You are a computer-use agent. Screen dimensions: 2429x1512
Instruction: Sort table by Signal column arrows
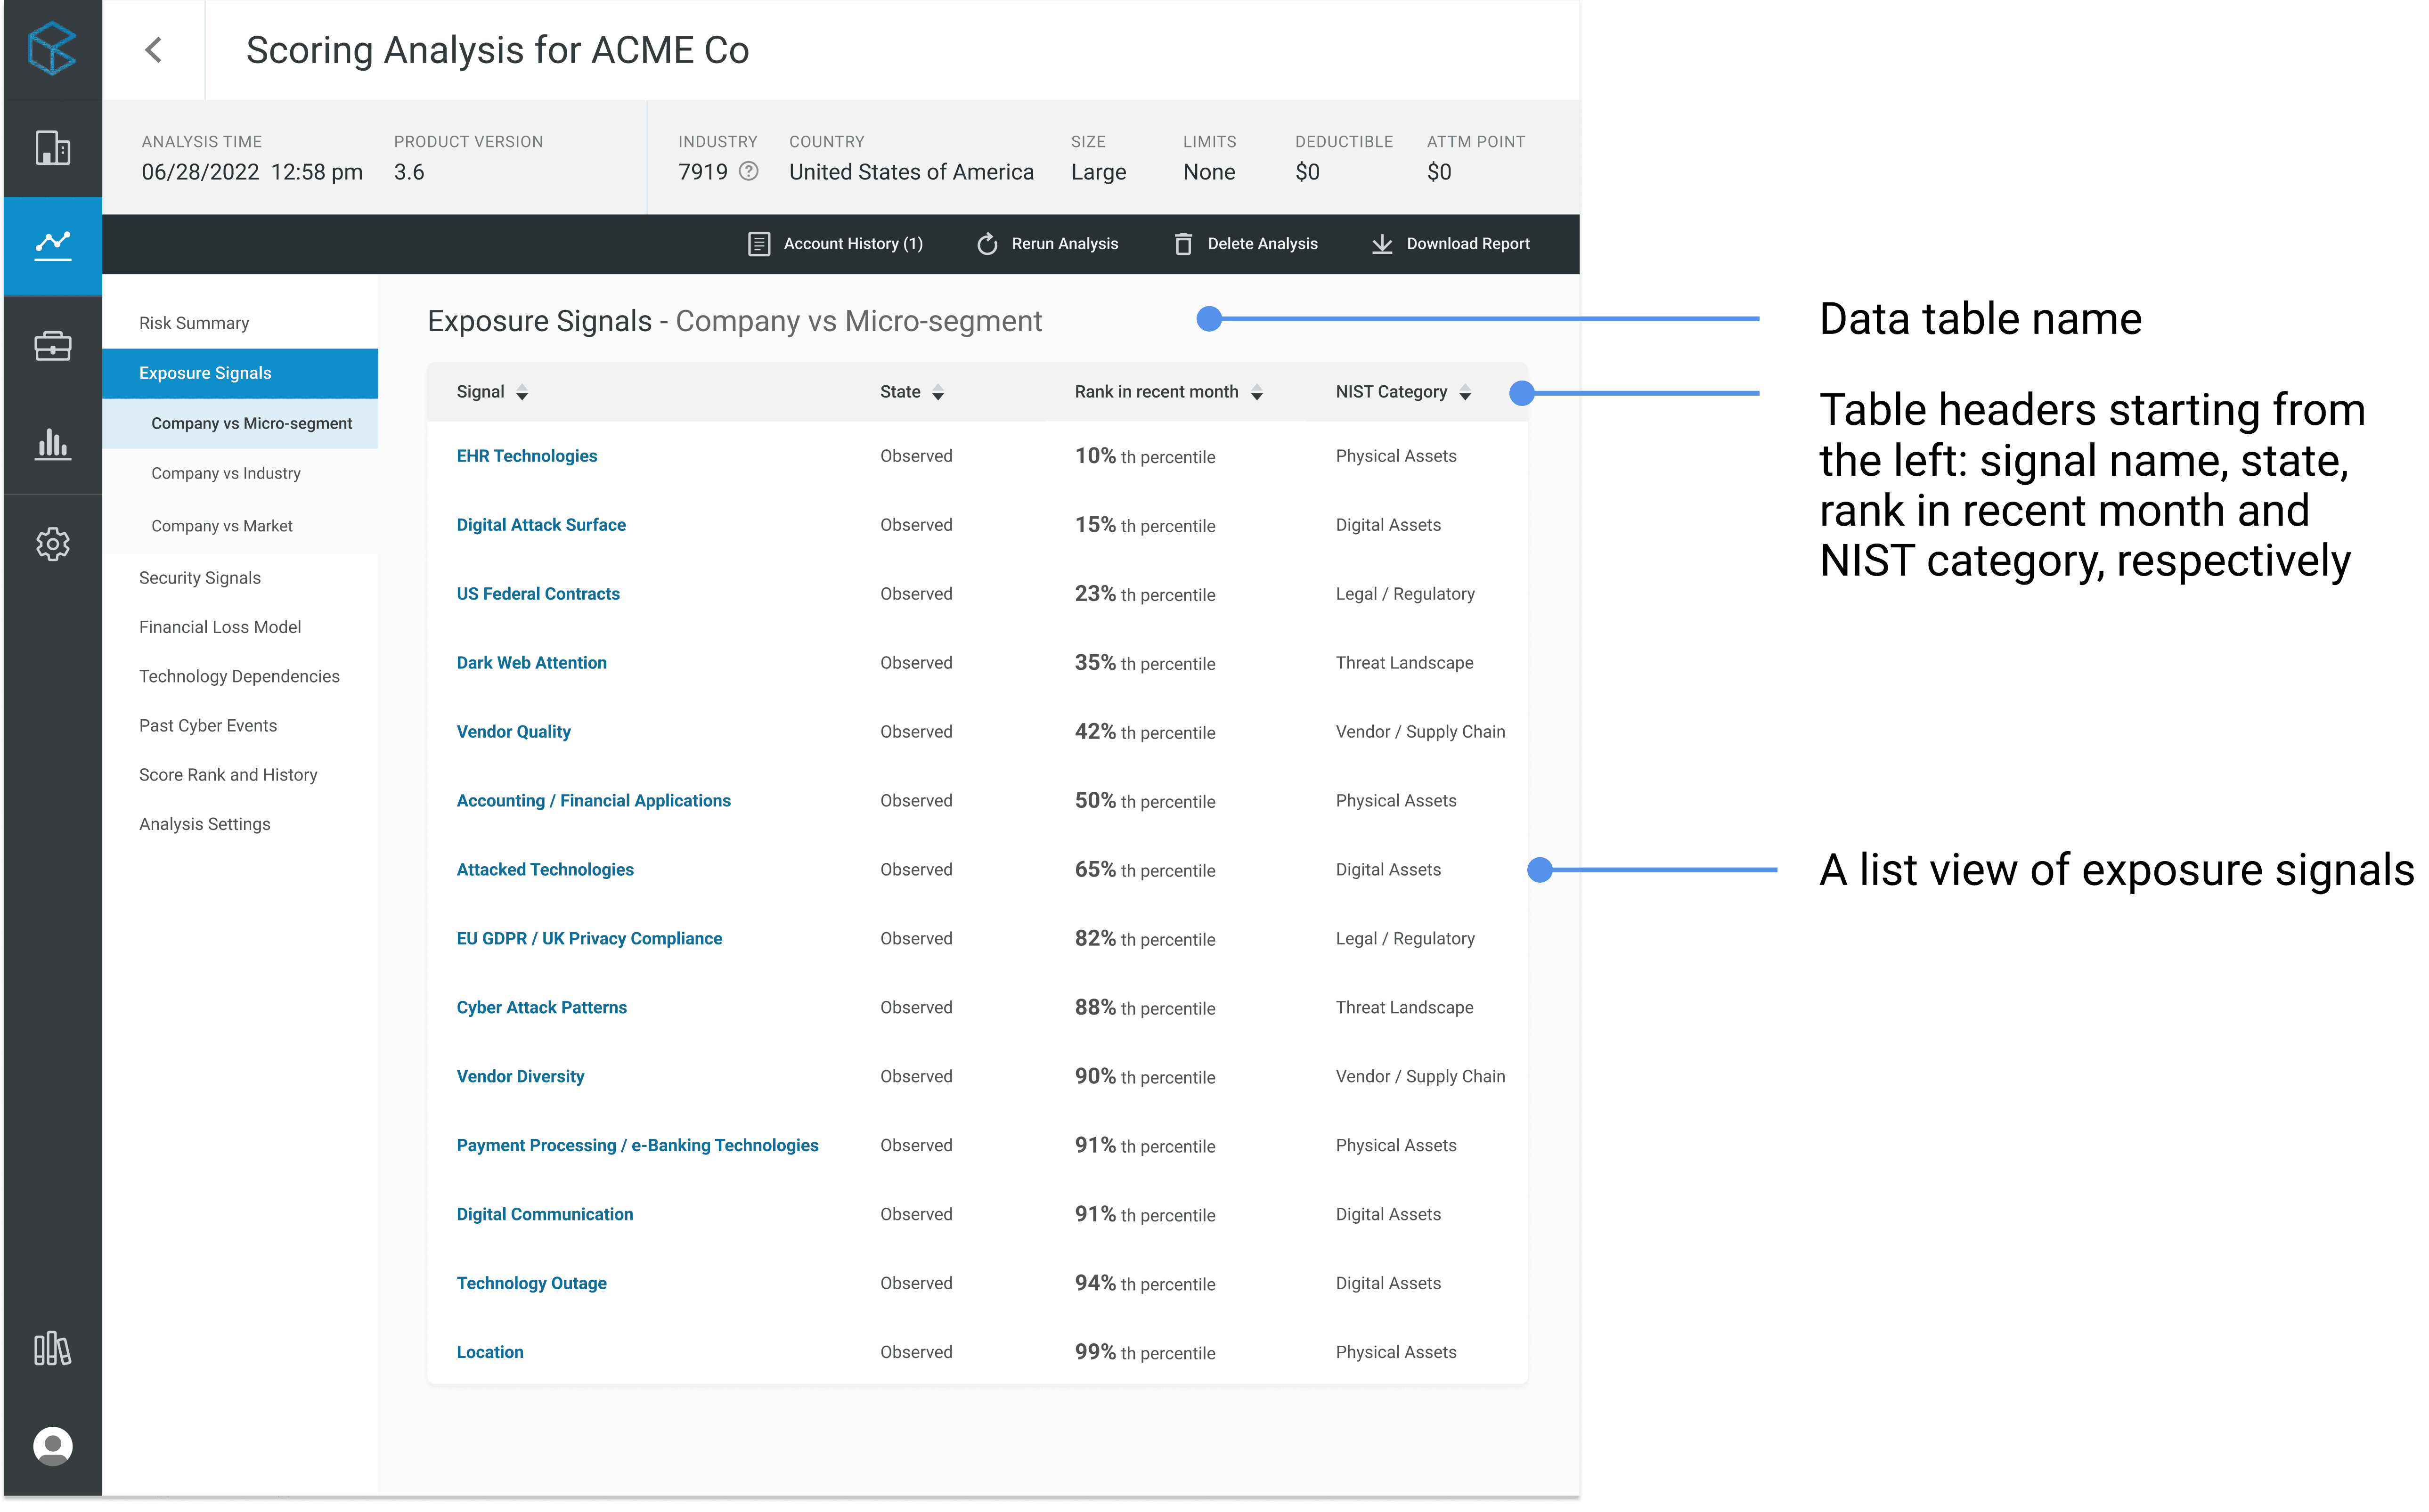pyautogui.click(x=522, y=393)
